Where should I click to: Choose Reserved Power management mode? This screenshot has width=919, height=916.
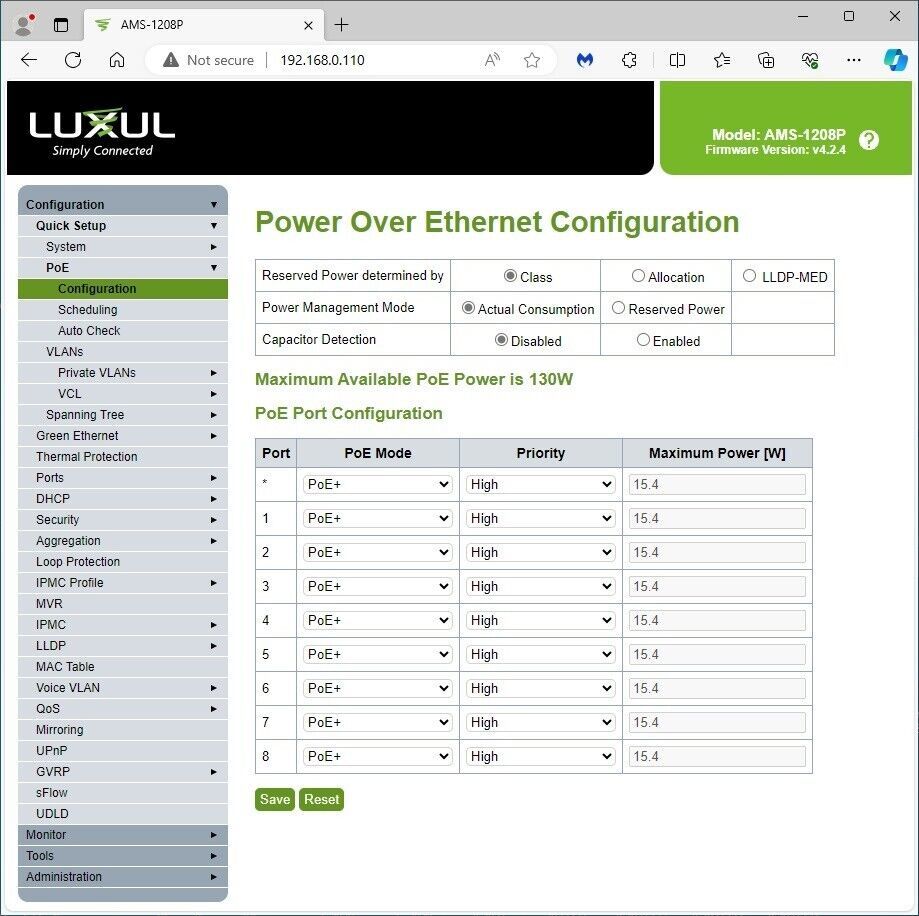618,308
